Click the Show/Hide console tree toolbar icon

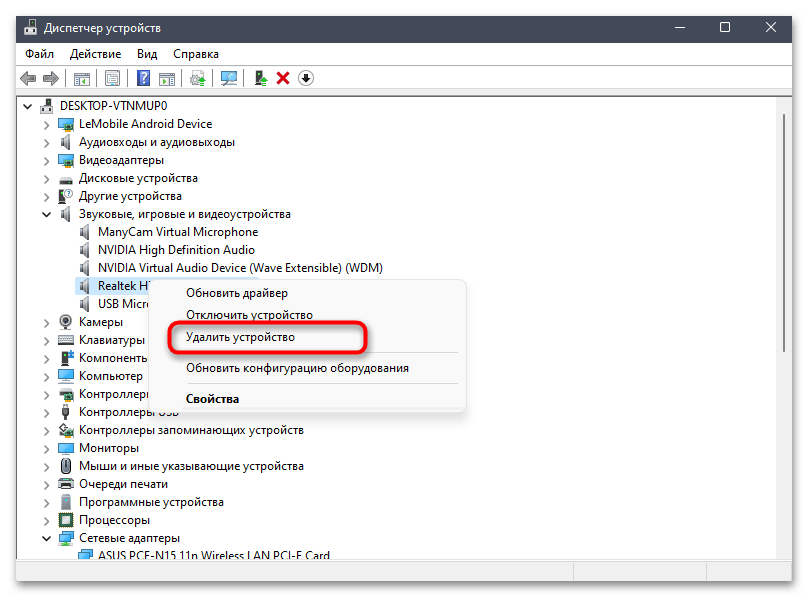coord(82,78)
